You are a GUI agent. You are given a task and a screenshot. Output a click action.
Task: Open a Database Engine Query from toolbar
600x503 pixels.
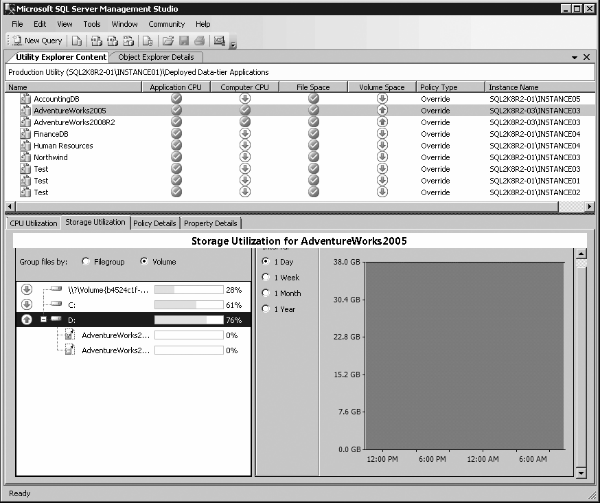77,41
